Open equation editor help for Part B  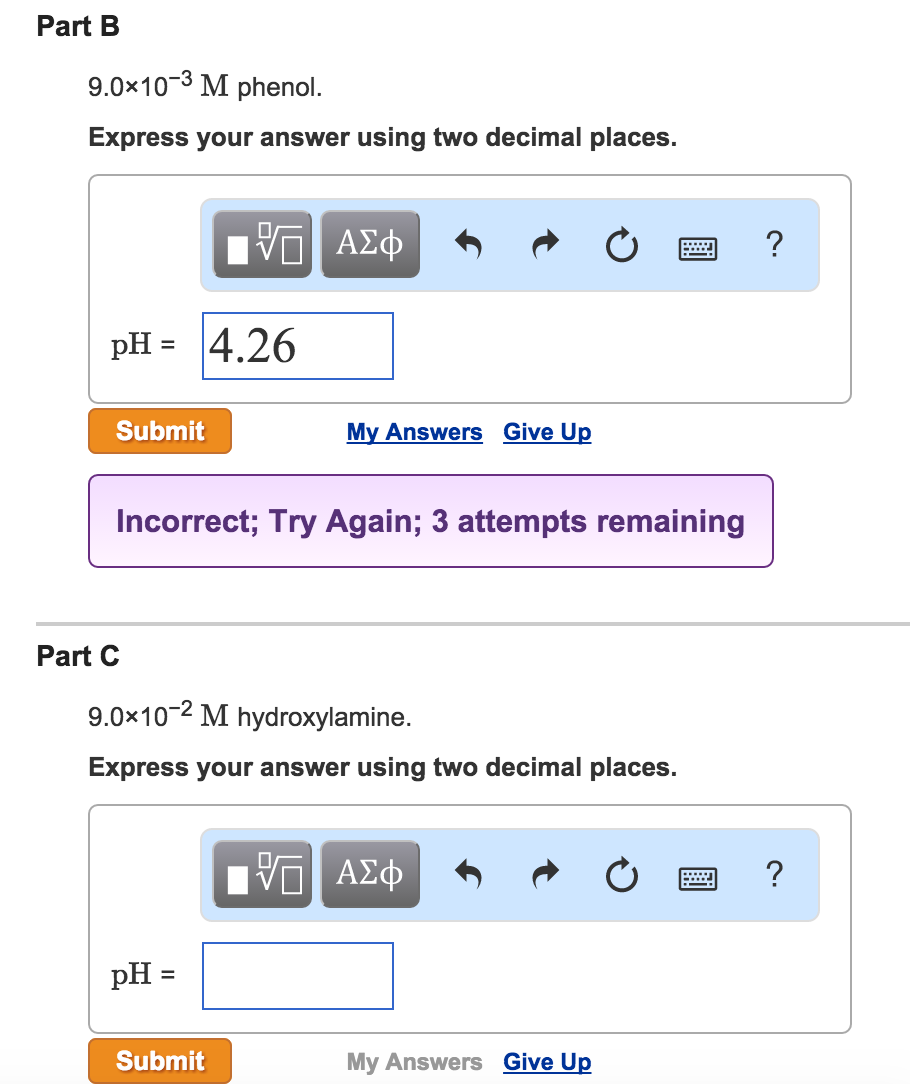[x=775, y=243]
